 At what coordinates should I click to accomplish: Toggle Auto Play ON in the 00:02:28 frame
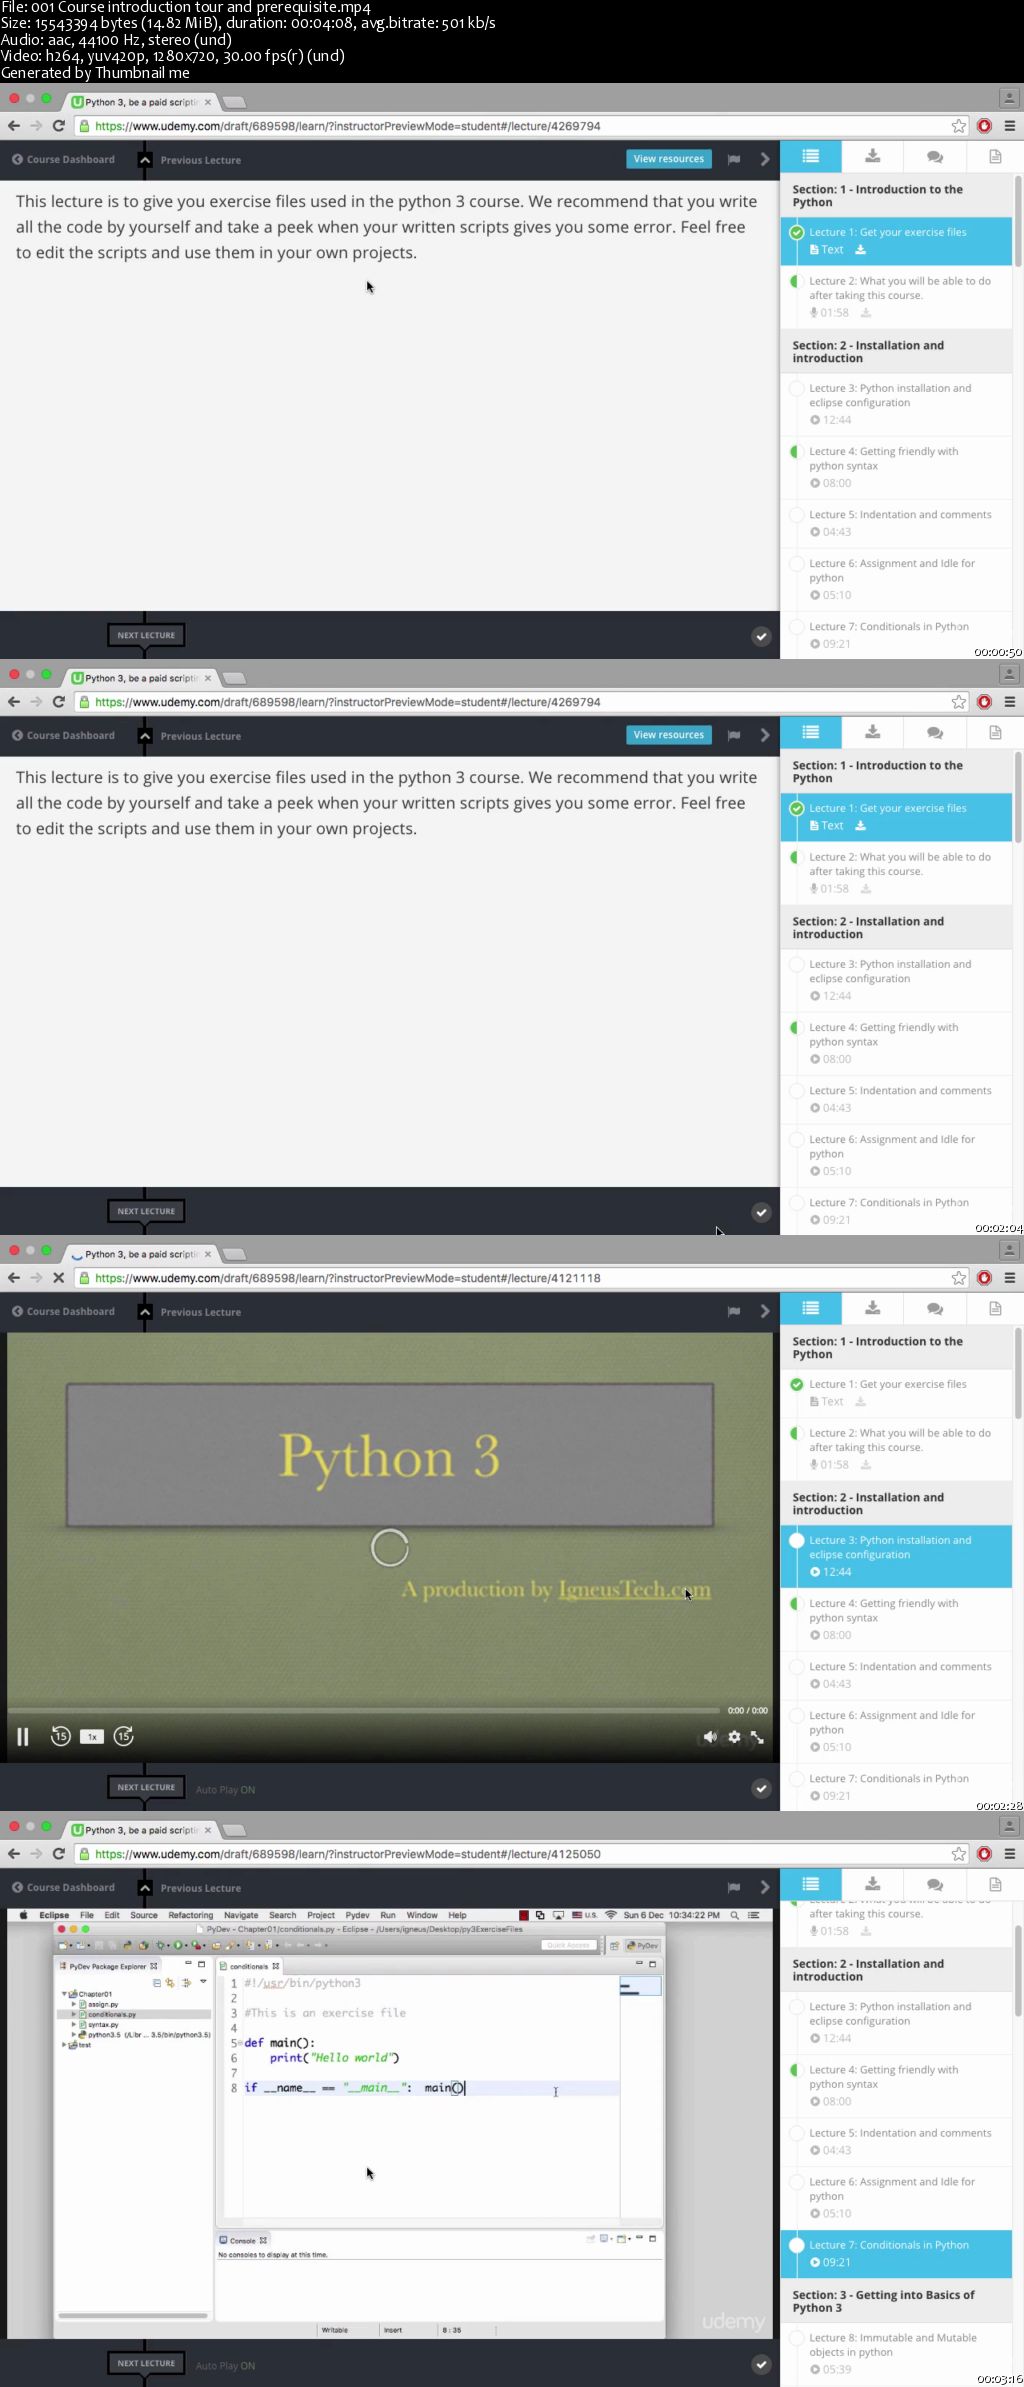(225, 1790)
